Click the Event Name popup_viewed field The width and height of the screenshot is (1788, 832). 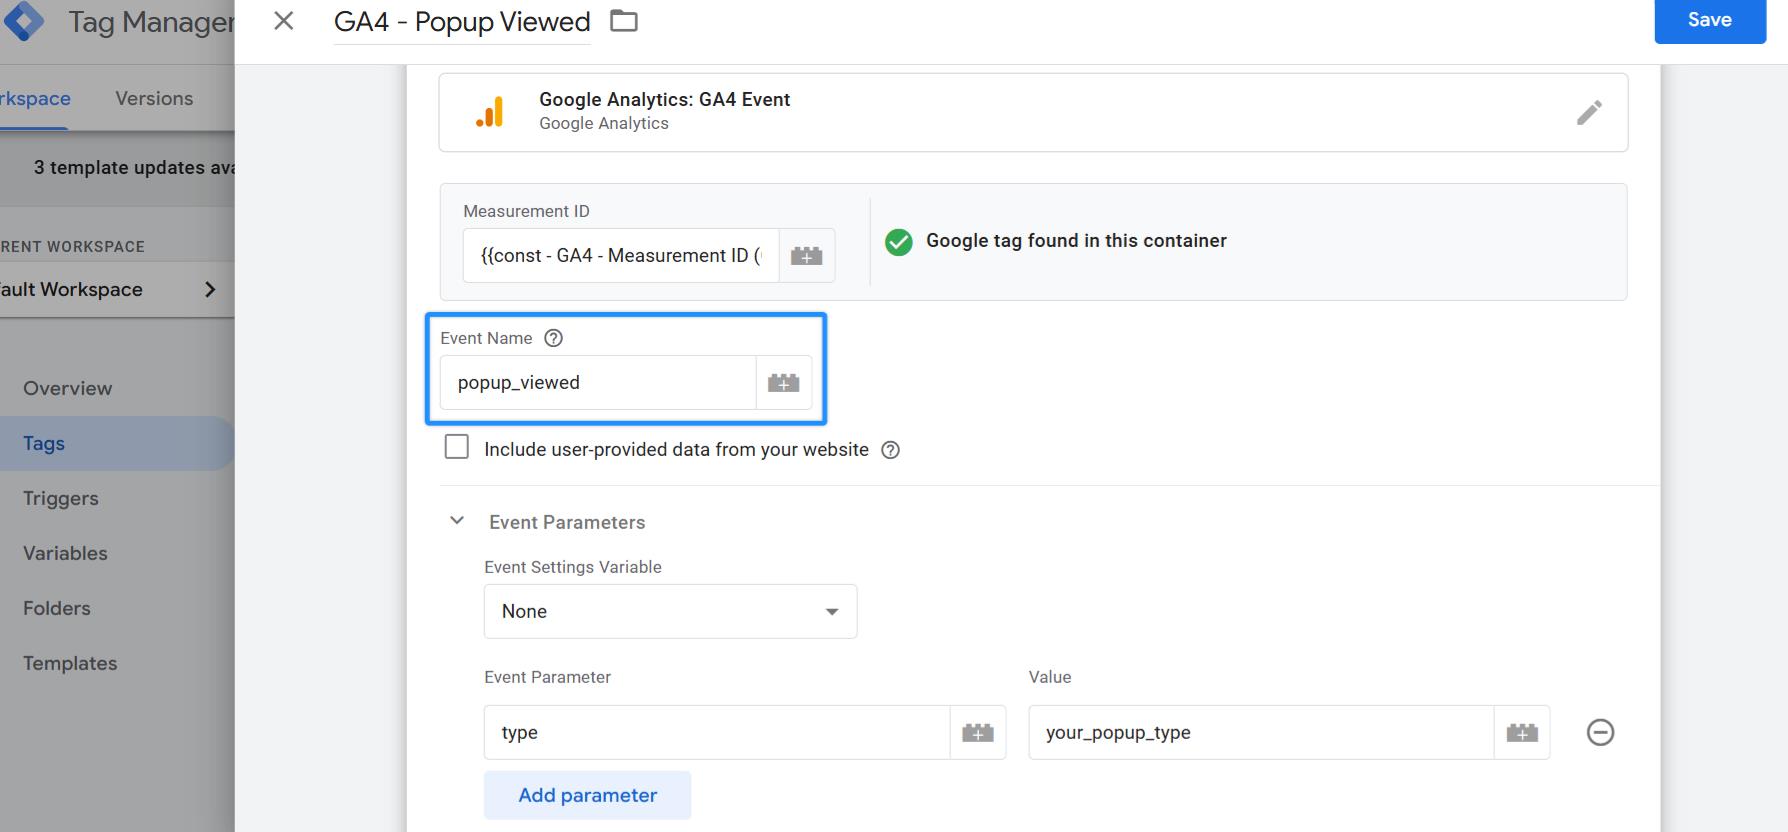coord(598,383)
